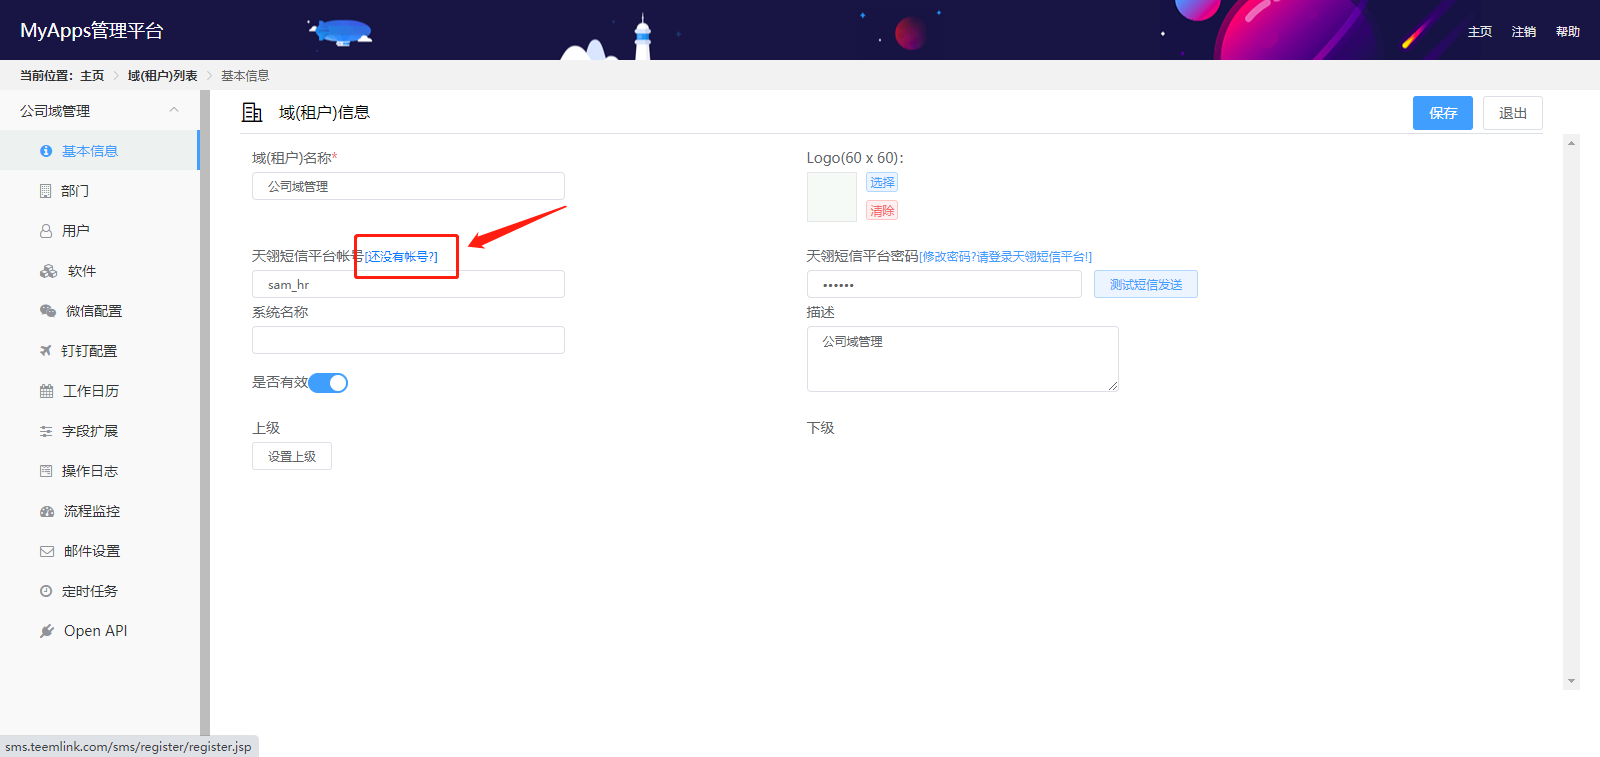Image resolution: width=1600 pixels, height=757 pixels.
Task: Click the scrollbar up arrow
Action: tap(1571, 143)
